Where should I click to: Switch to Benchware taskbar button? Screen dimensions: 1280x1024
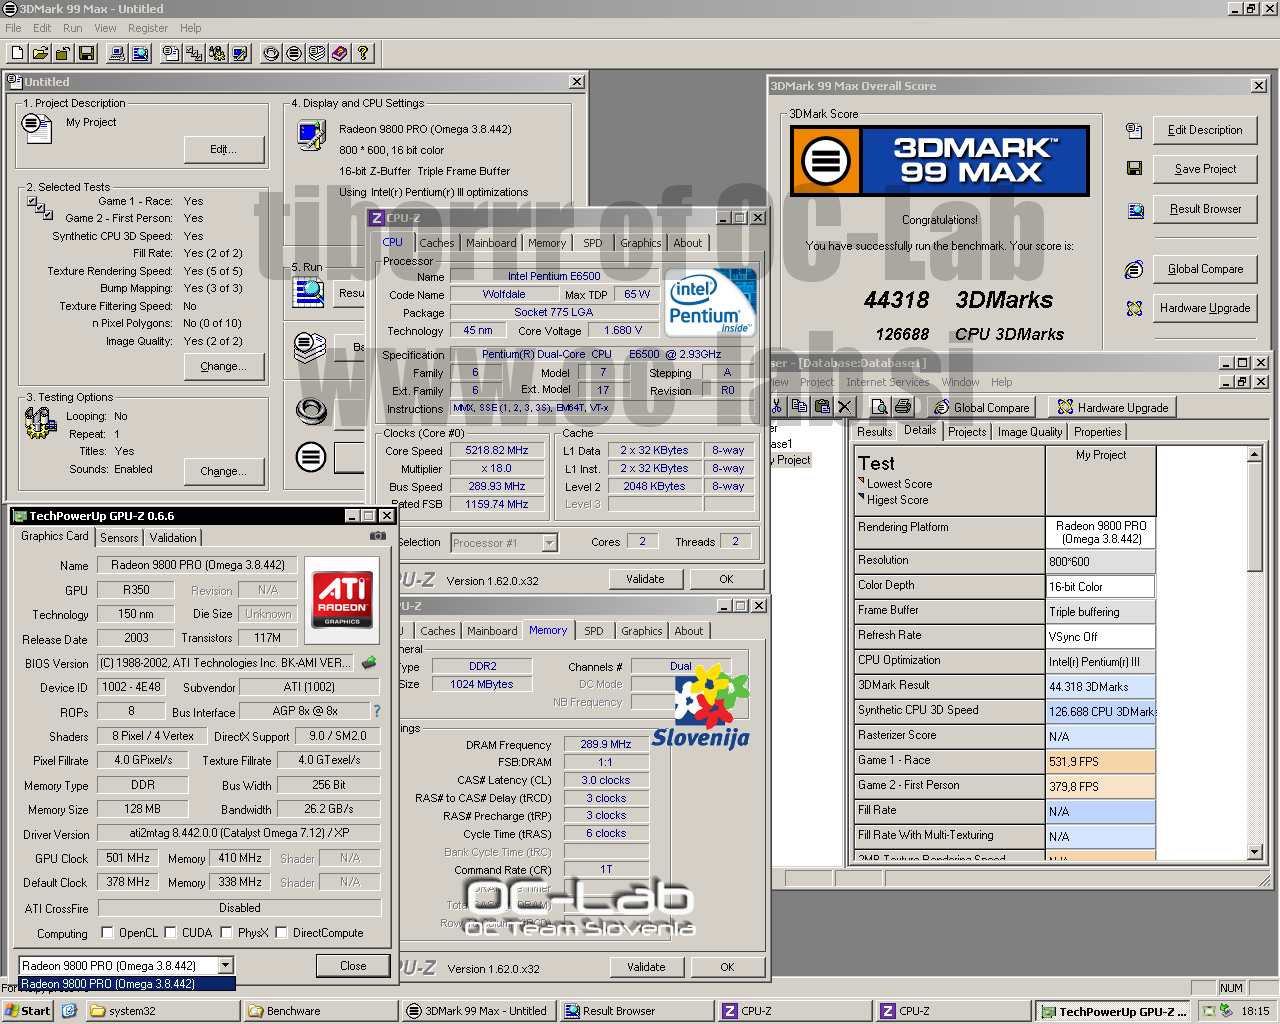[x=321, y=1011]
